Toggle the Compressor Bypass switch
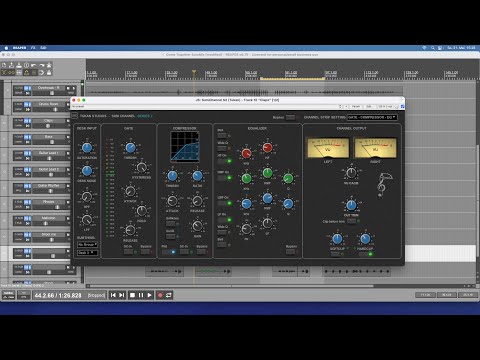480x360 pixels. tap(201, 252)
